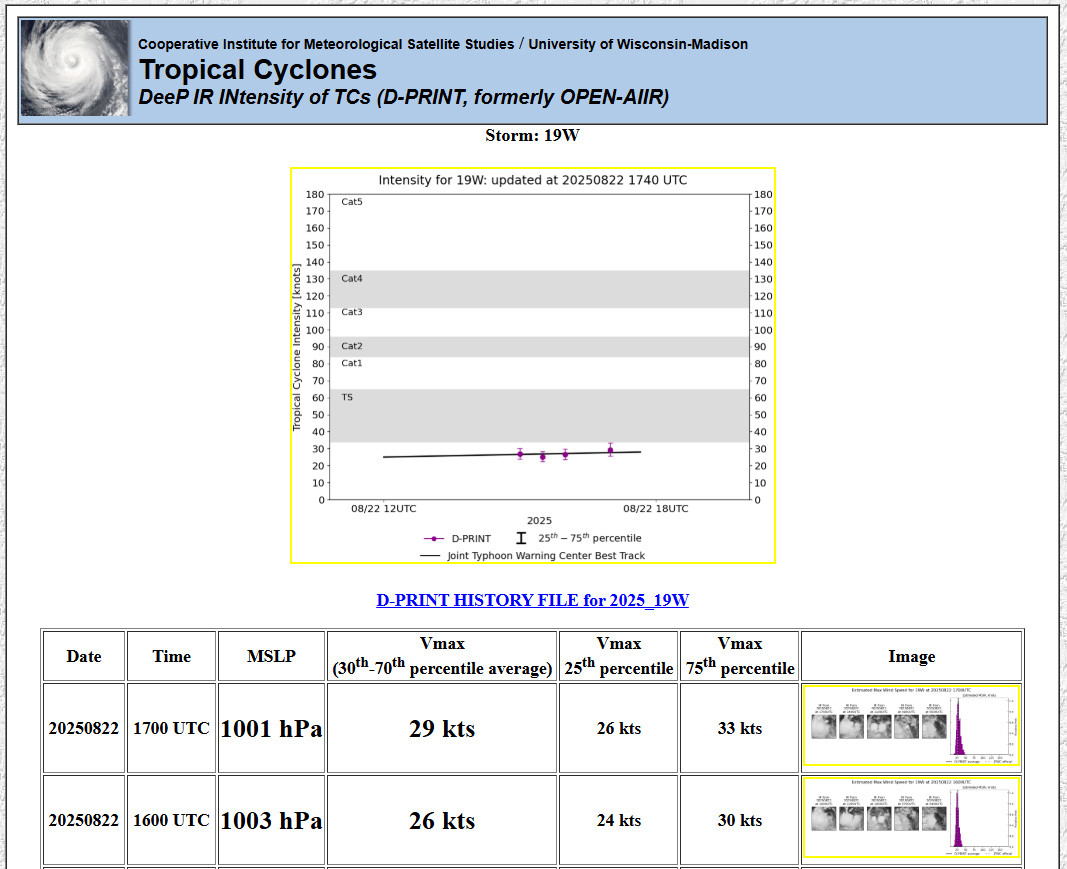Select the 1003 hPa pressure cell
1067x869 pixels.
tap(271, 821)
